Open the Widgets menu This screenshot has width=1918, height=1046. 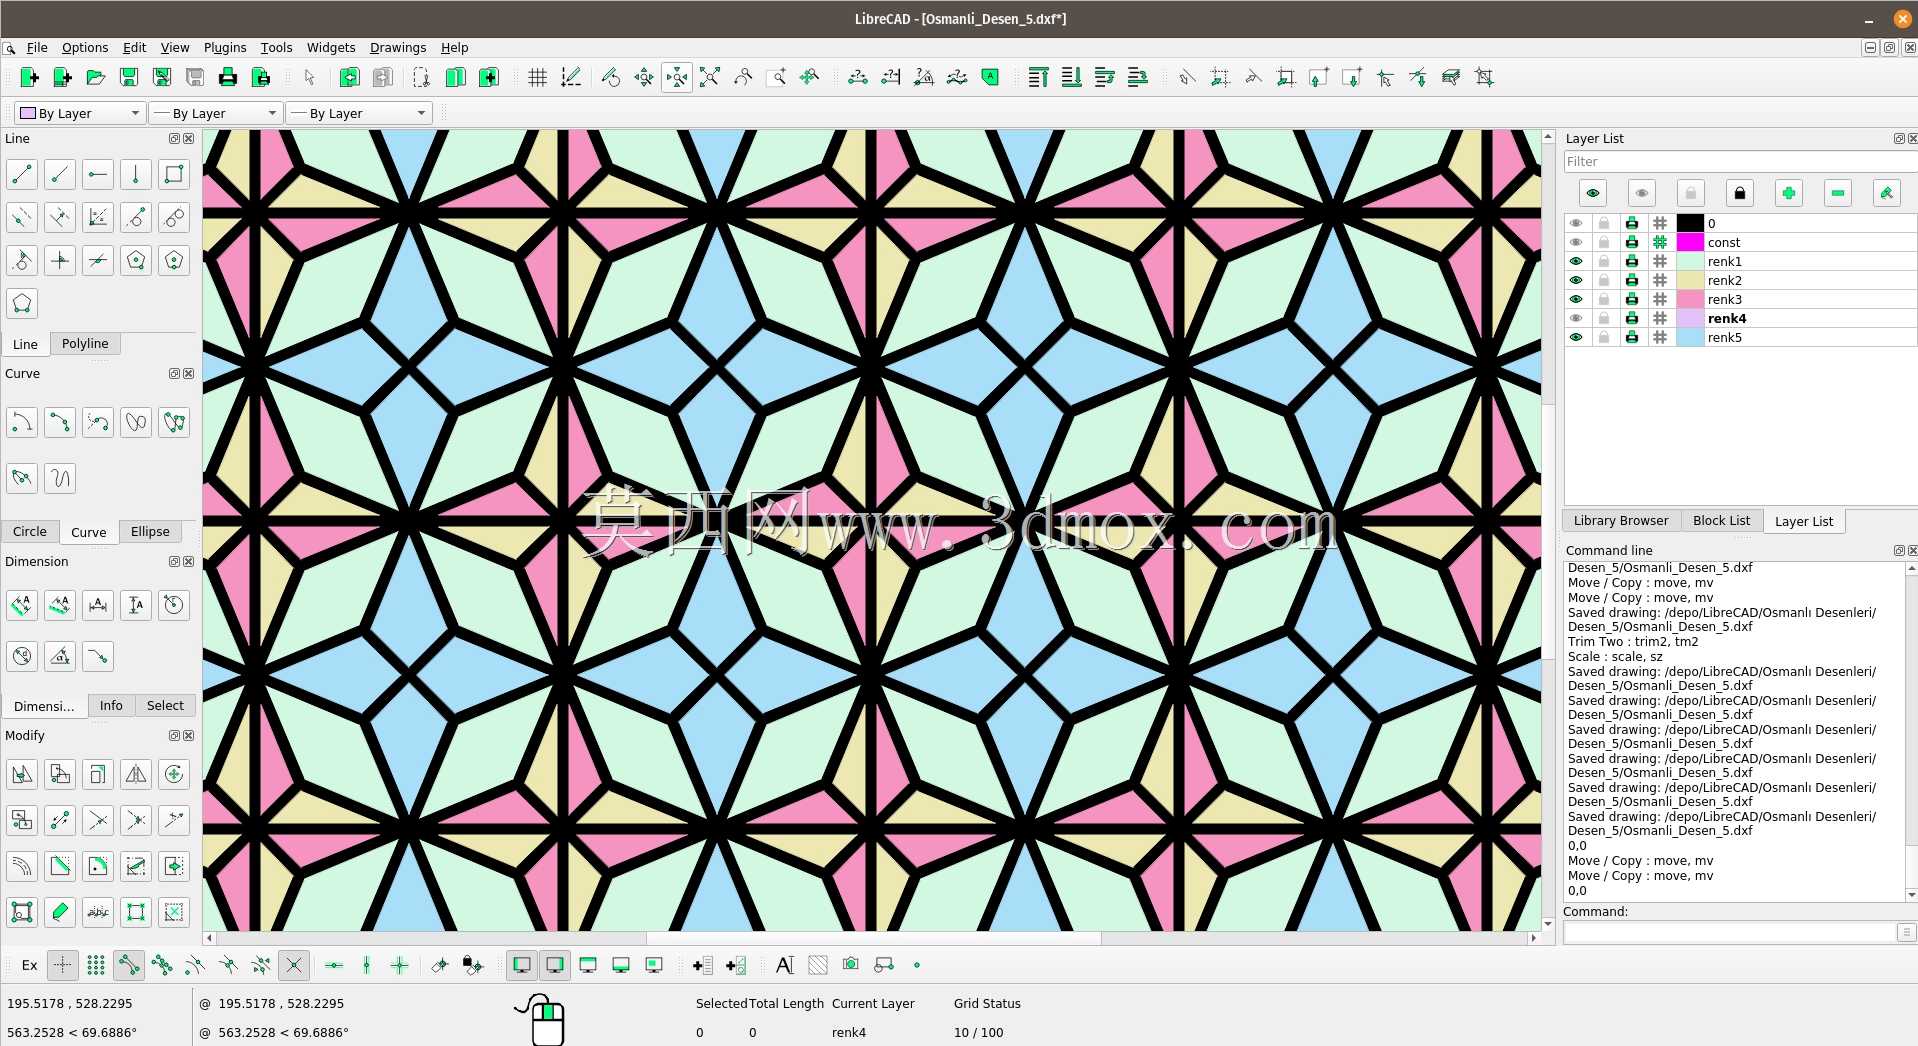(x=331, y=47)
